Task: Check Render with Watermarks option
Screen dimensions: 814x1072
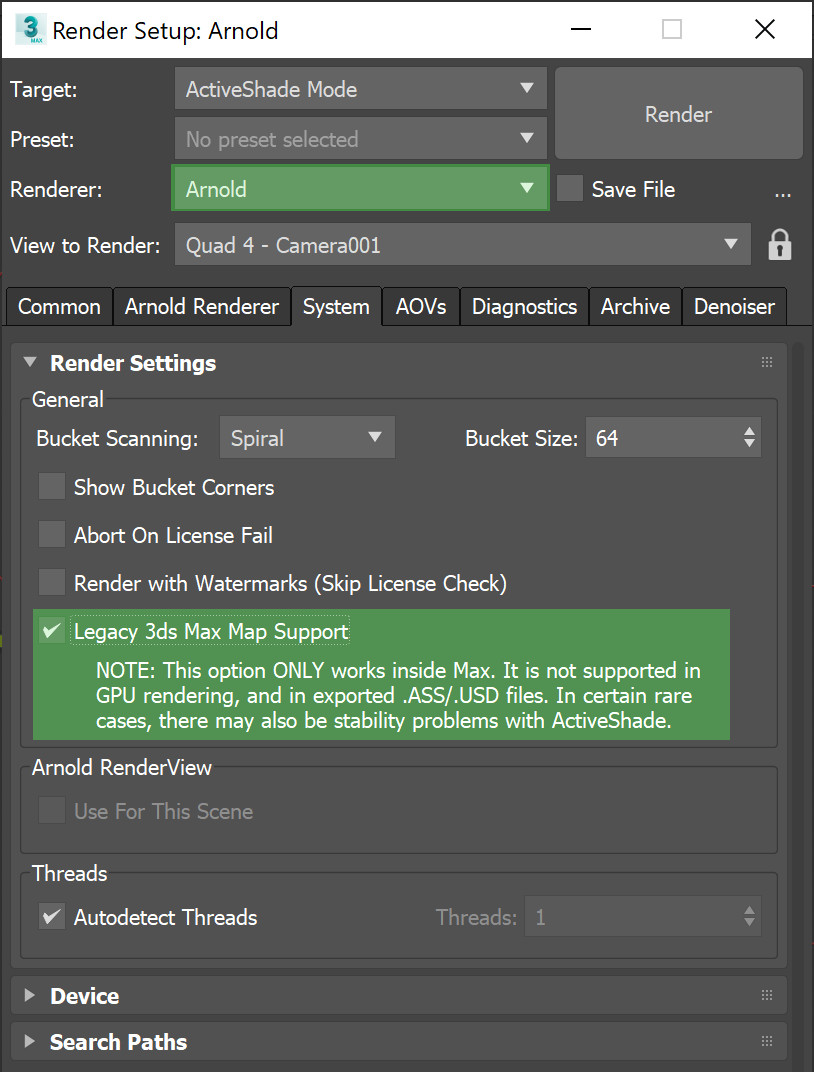Action: [x=52, y=582]
